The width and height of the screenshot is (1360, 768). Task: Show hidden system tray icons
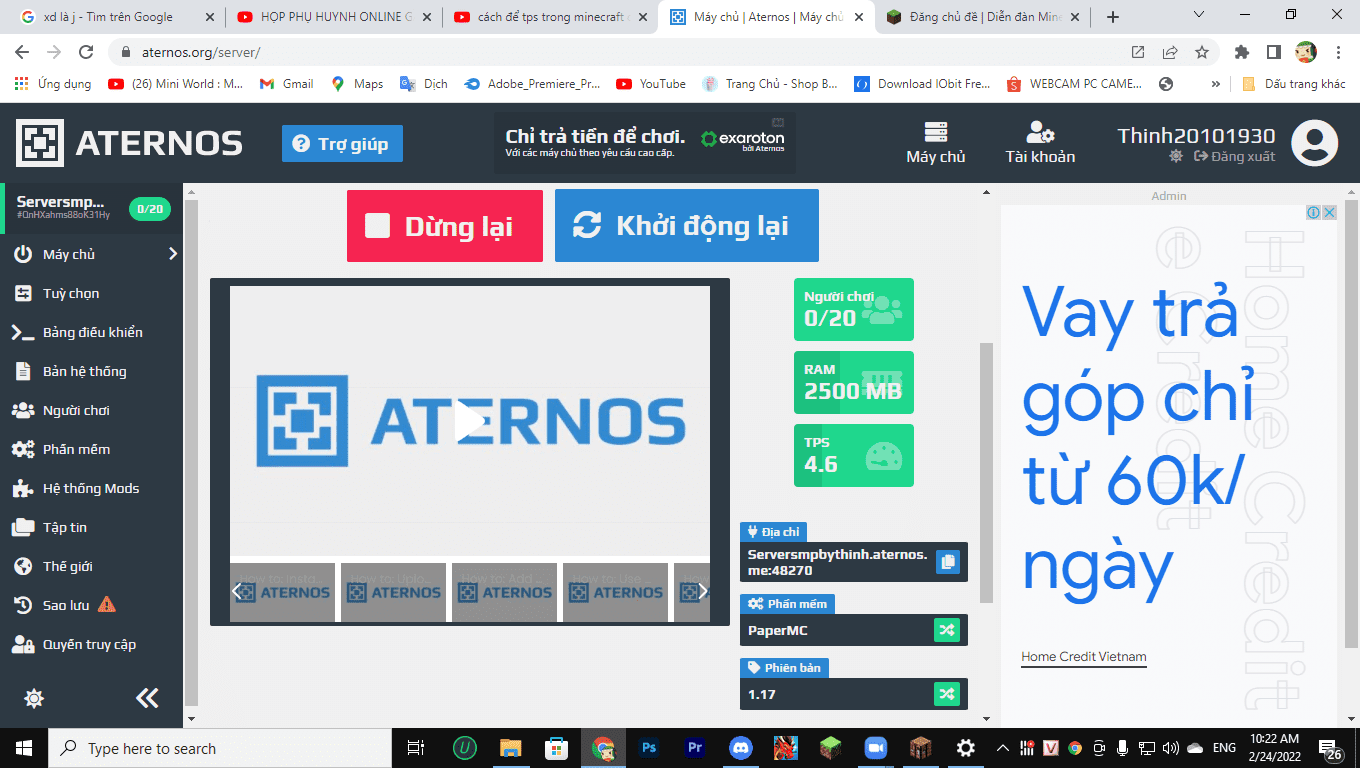coord(1003,747)
